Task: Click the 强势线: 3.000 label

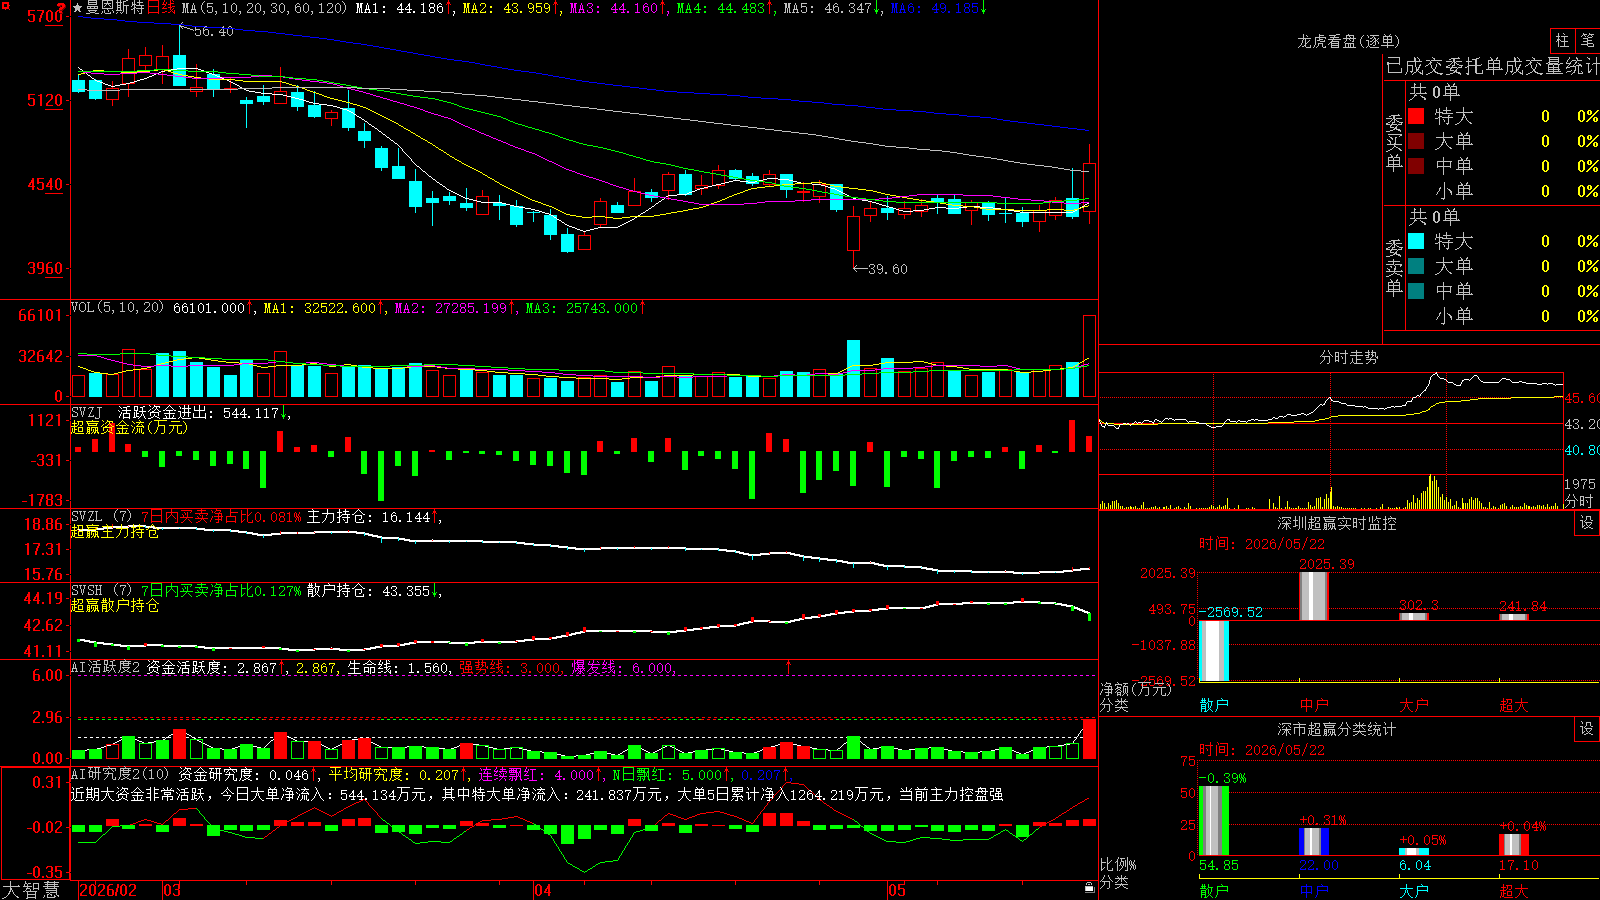Action: (x=510, y=667)
